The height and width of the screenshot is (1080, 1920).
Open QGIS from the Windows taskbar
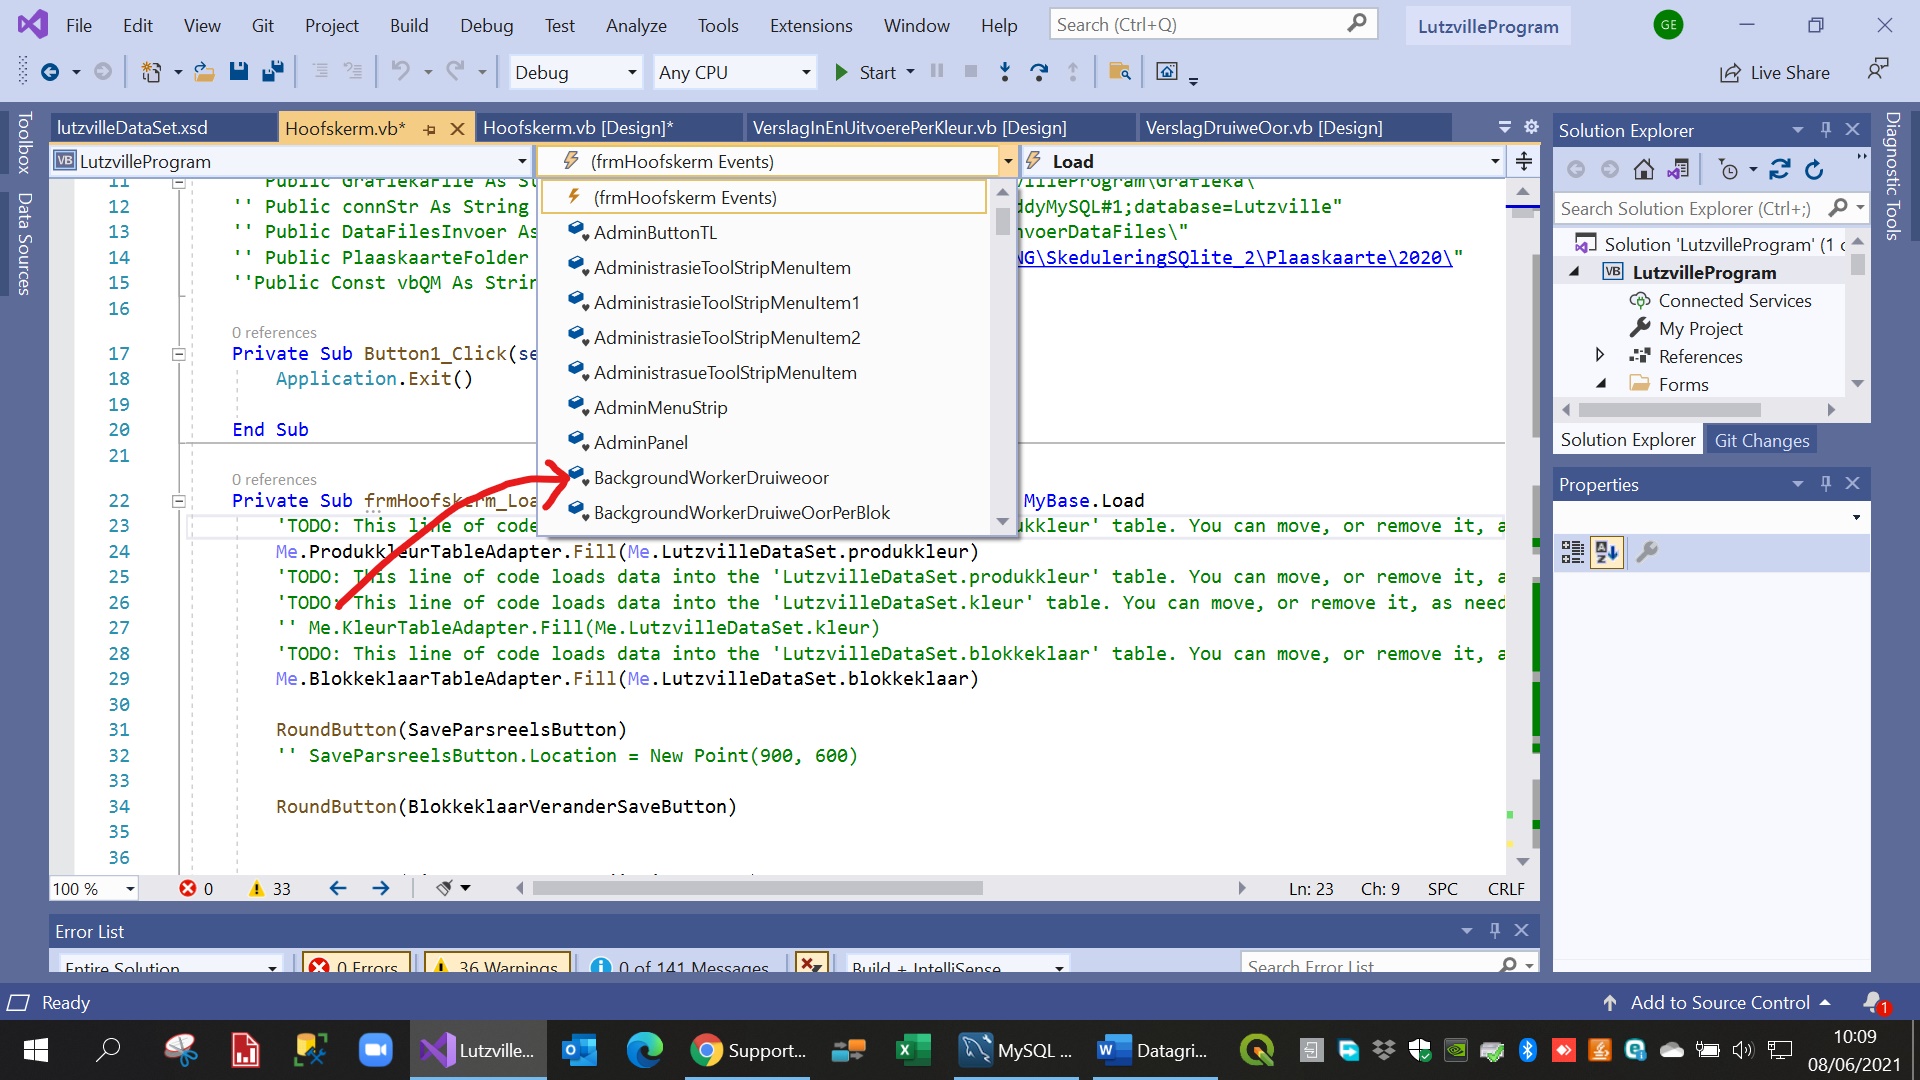coord(1256,1050)
